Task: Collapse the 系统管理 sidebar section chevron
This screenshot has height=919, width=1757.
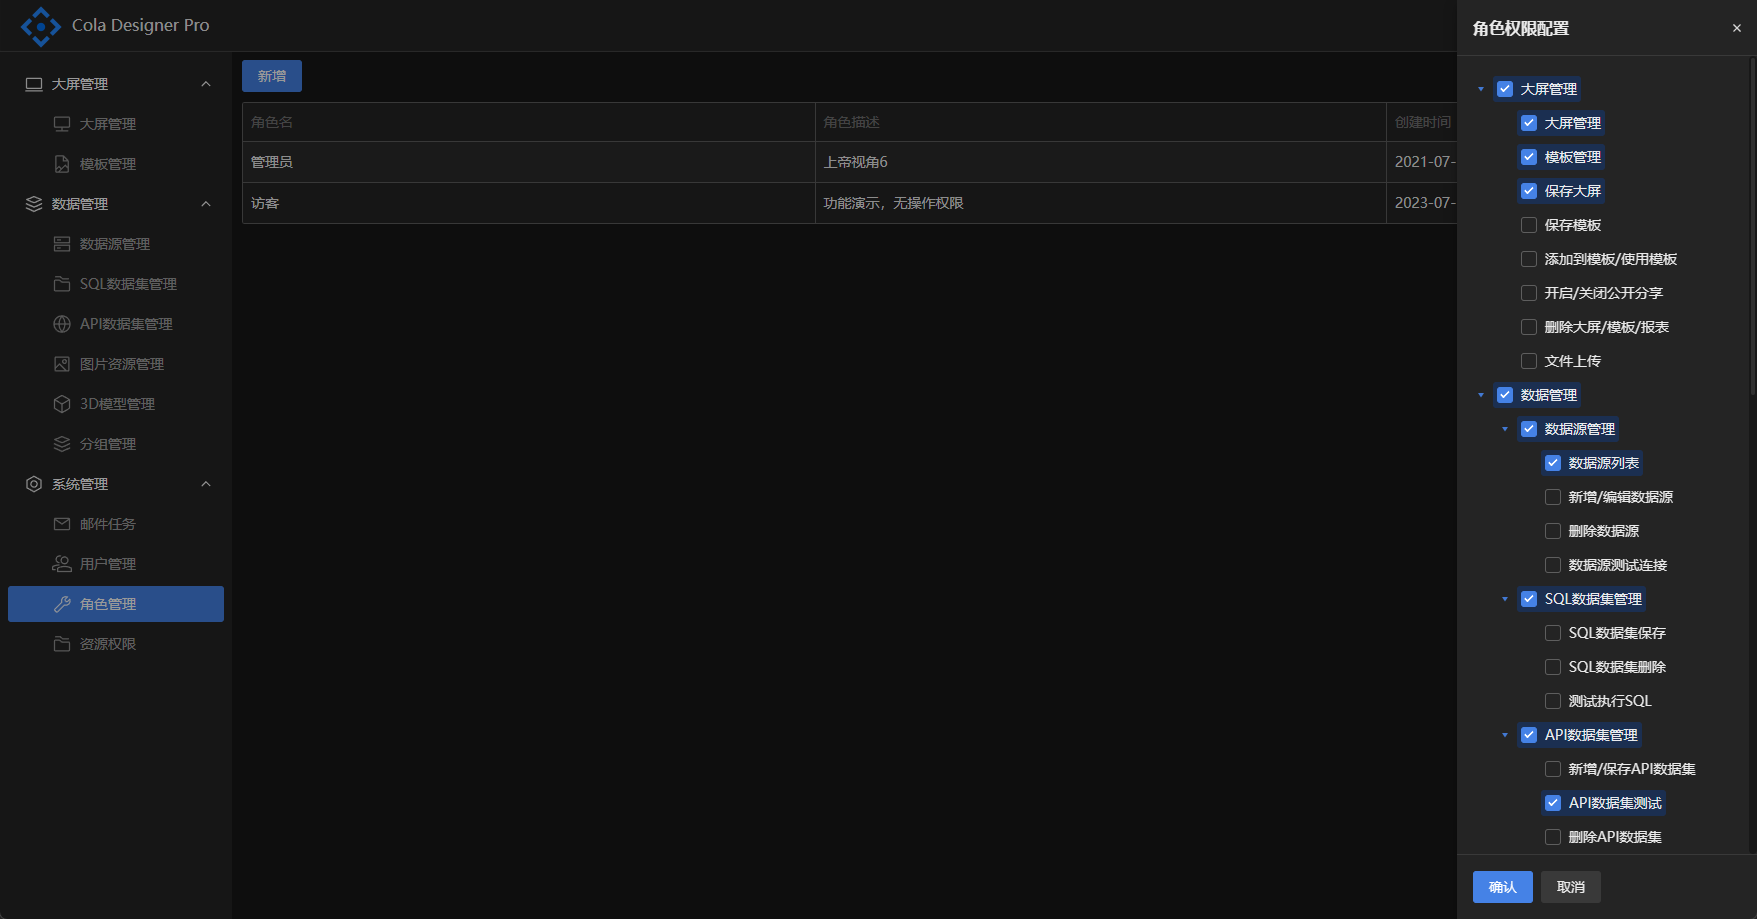Action: (x=206, y=484)
